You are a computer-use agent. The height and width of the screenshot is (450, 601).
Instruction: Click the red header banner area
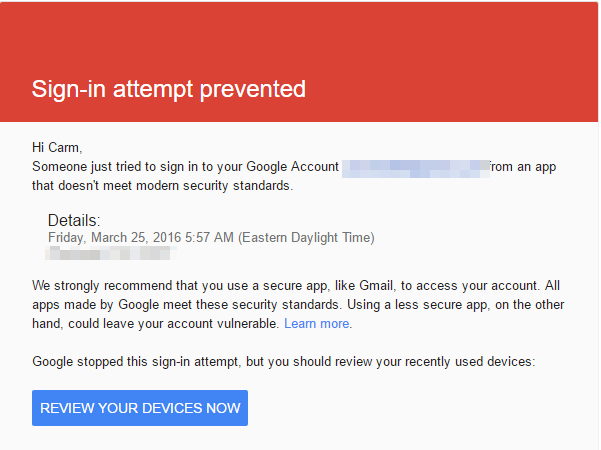(x=299, y=62)
